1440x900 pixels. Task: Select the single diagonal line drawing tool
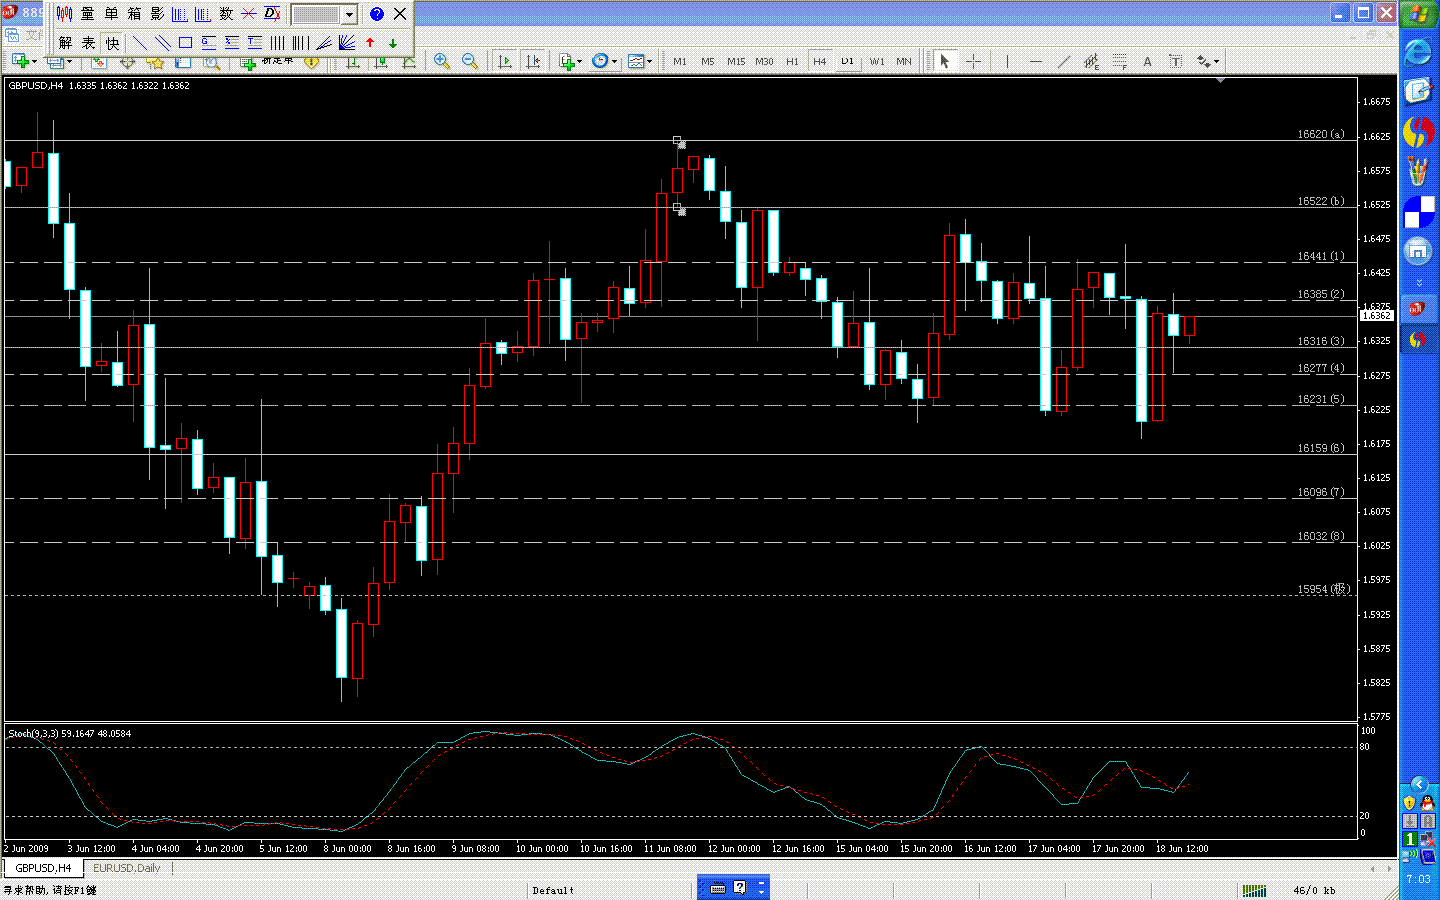point(139,43)
